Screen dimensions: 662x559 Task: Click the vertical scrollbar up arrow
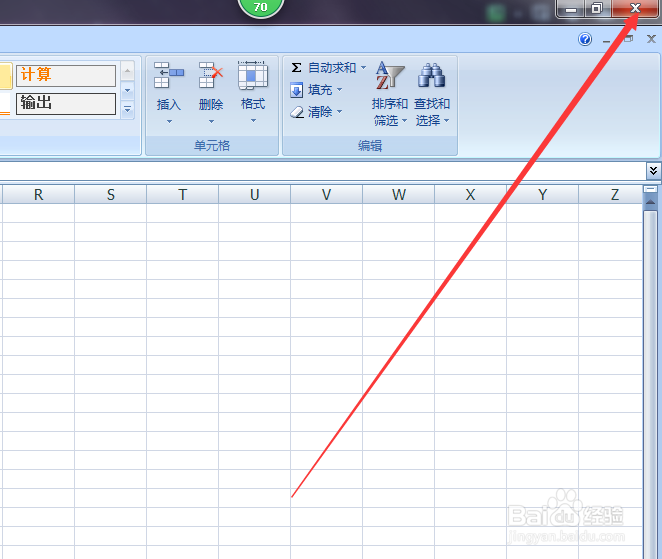pos(650,202)
